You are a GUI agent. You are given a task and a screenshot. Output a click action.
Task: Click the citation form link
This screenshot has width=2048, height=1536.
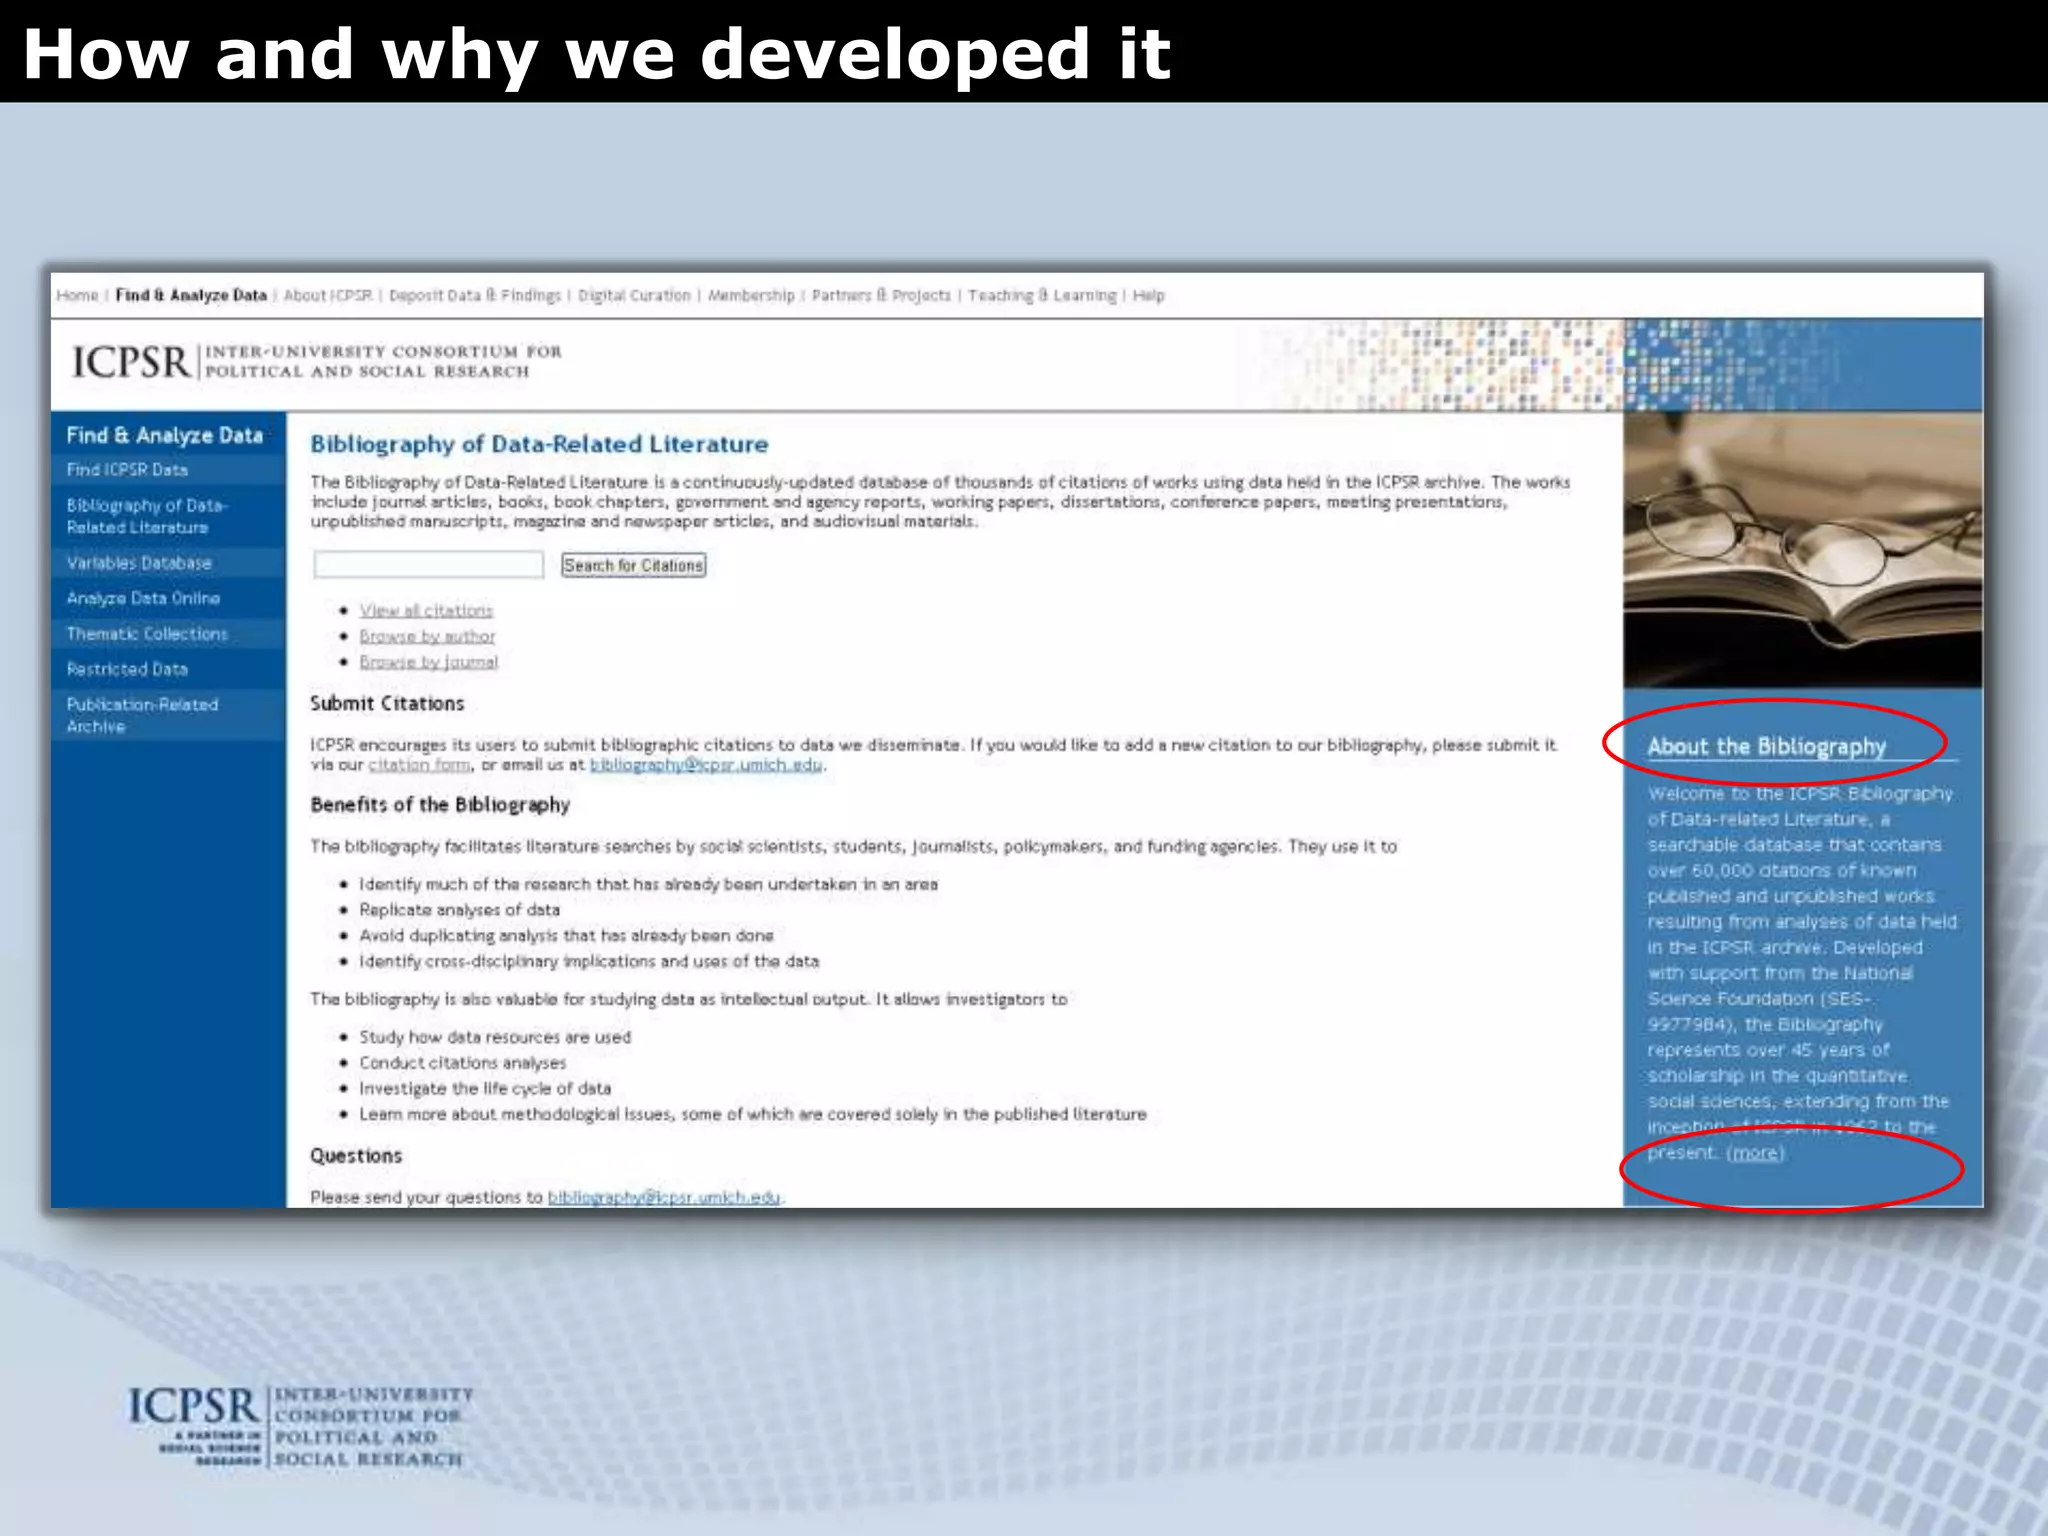[419, 765]
